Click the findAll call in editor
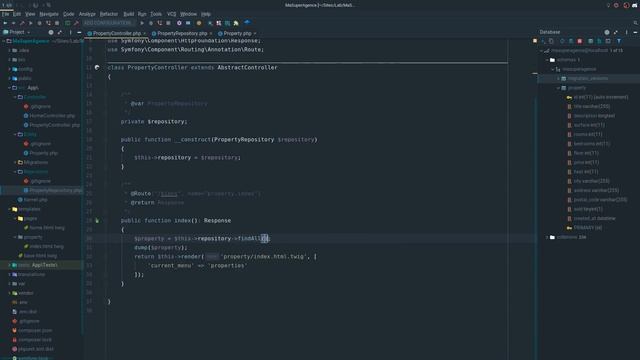This screenshot has height=360, width=640. click(249, 238)
